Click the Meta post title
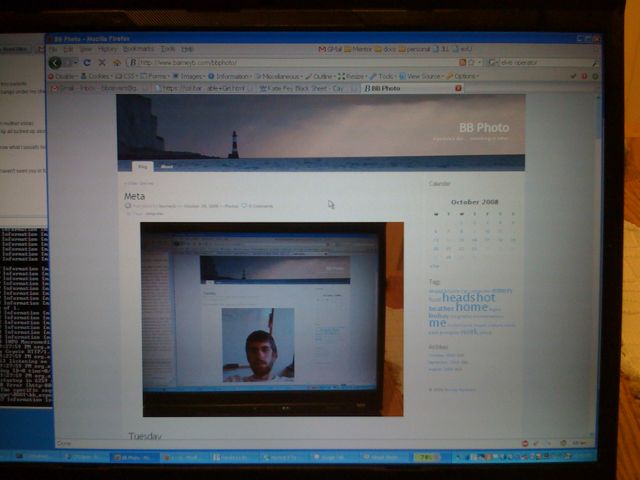 tap(134, 196)
